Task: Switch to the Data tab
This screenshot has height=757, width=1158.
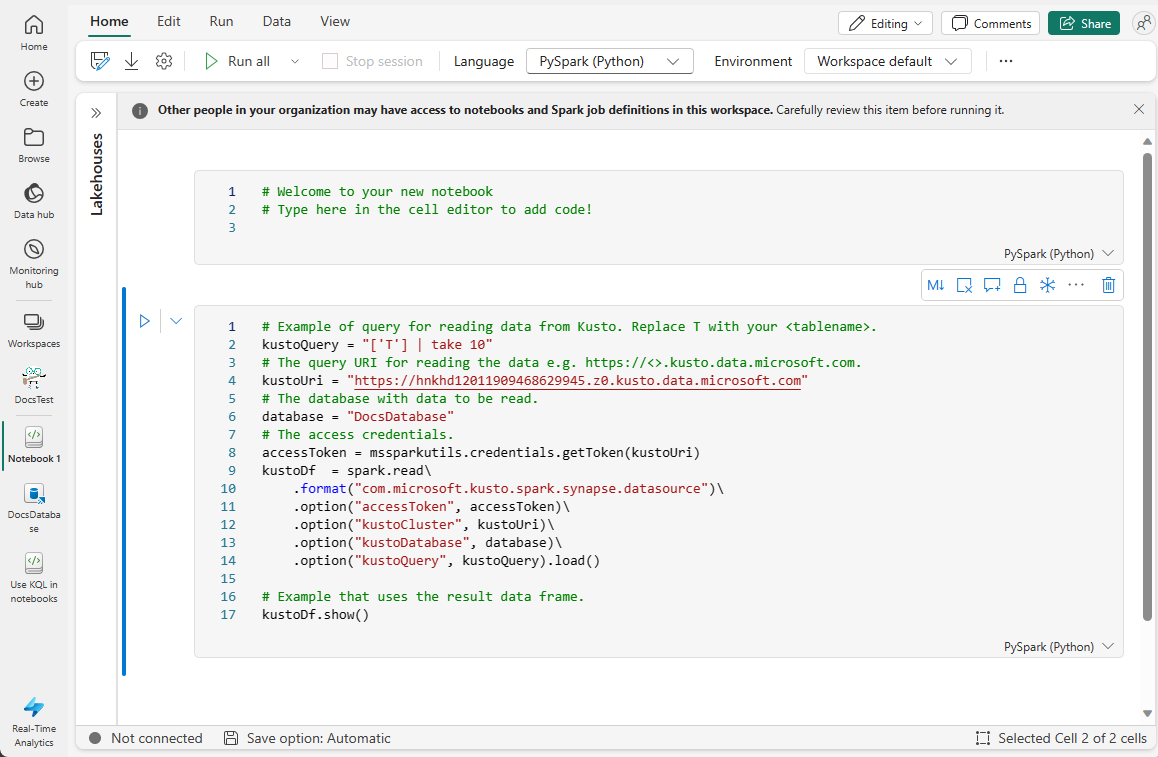Action: coord(277,21)
